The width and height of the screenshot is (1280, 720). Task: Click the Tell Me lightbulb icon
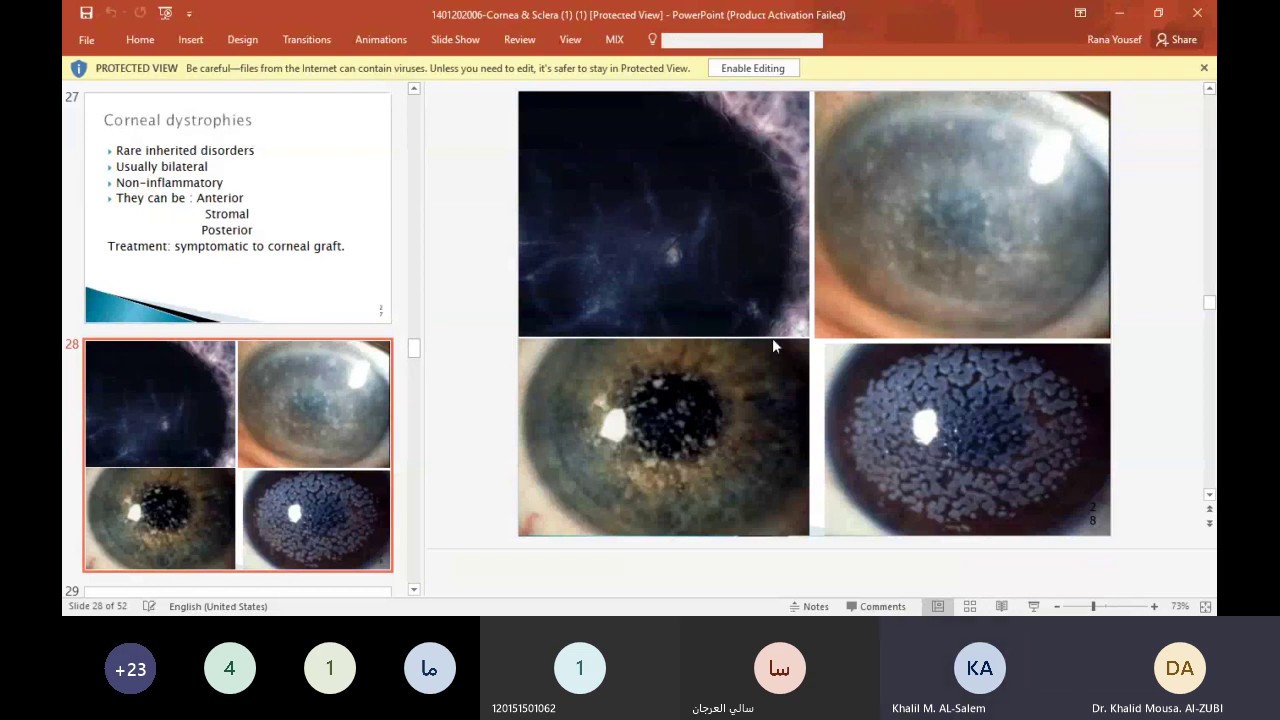pos(652,40)
